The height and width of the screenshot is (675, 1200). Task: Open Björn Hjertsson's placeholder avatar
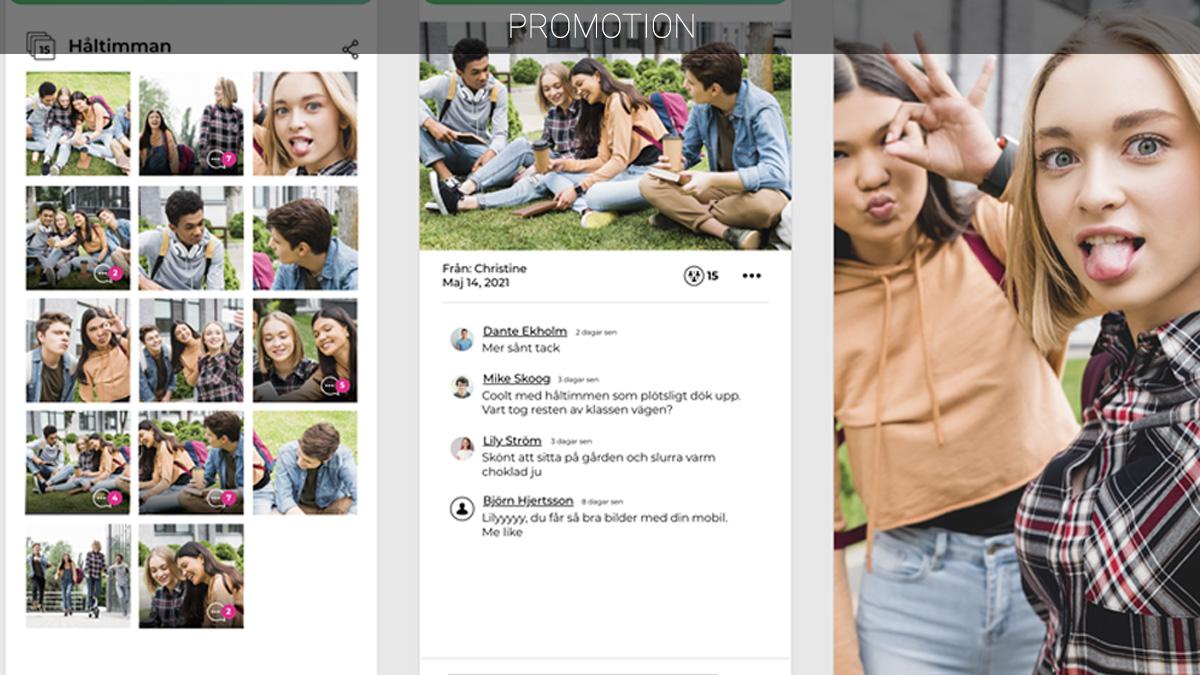pyautogui.click(x=462, y=508)
